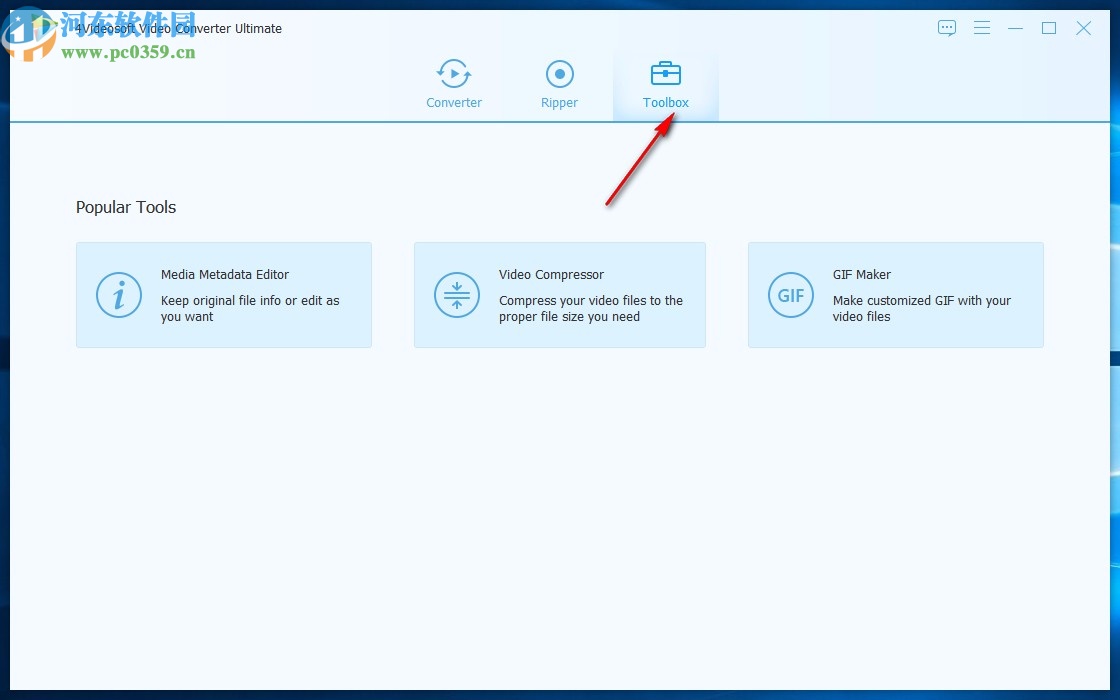This screenshot has width=1120, height=700.
Task: Open the hamburger menu in title bar
Action: 981,28
